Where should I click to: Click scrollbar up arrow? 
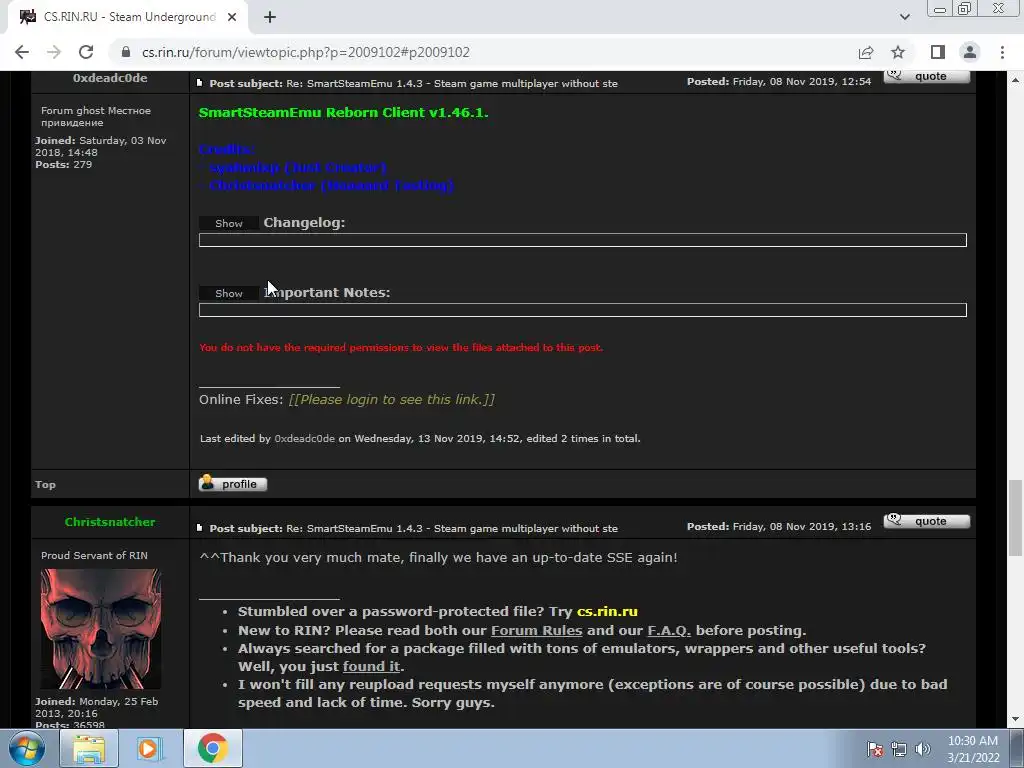tap(1014, 80)
